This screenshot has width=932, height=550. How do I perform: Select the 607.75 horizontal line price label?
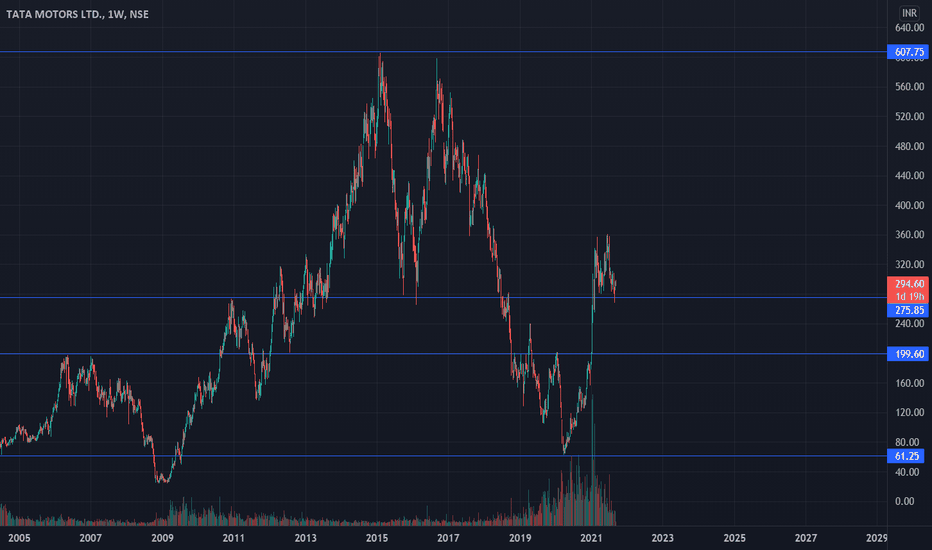pos(908,52)
